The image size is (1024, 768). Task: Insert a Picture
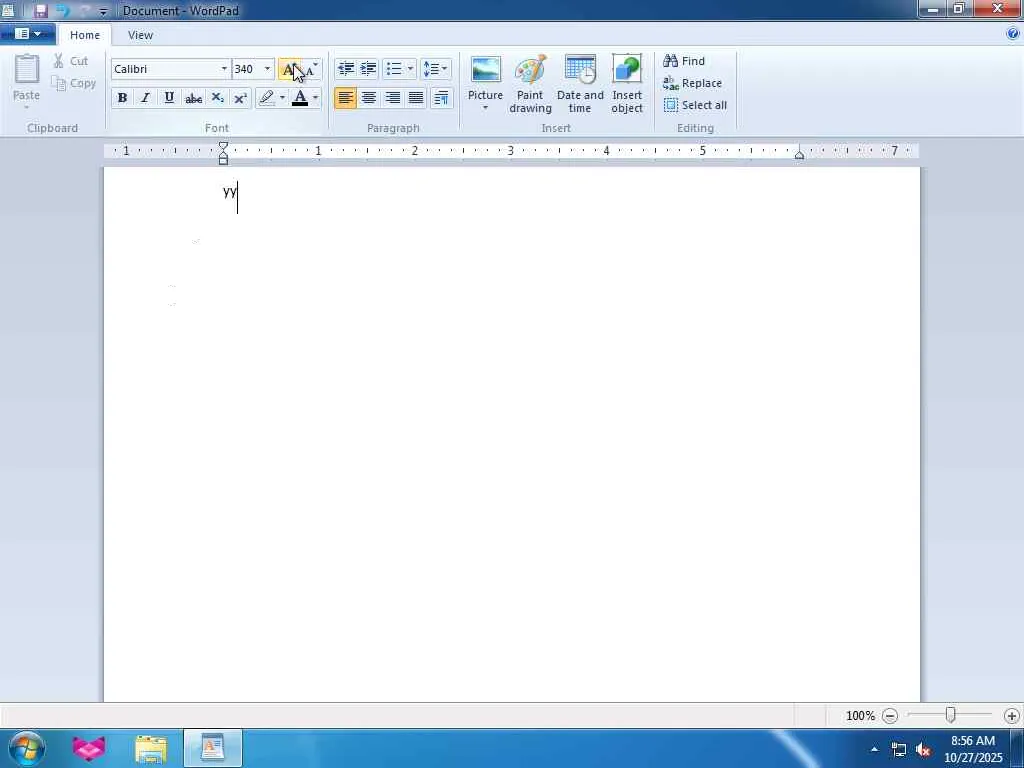[x=485, y=77]
